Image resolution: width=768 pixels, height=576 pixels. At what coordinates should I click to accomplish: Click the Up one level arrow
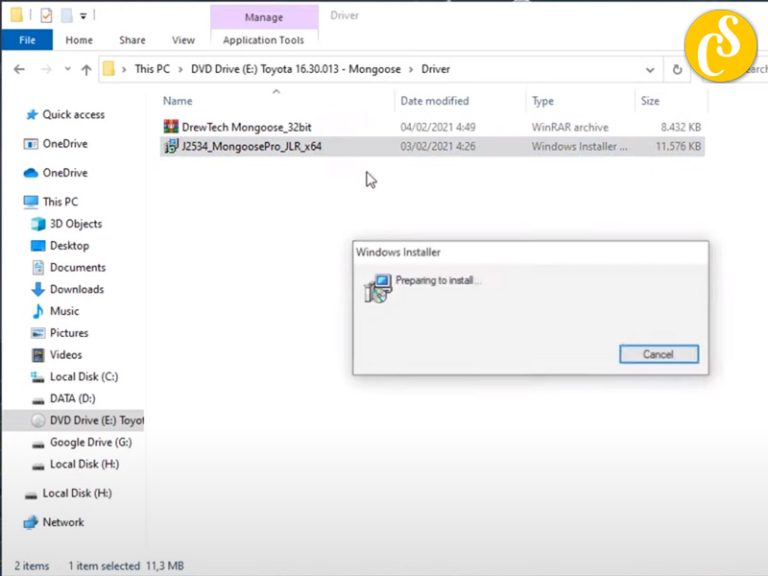point(86,70)
